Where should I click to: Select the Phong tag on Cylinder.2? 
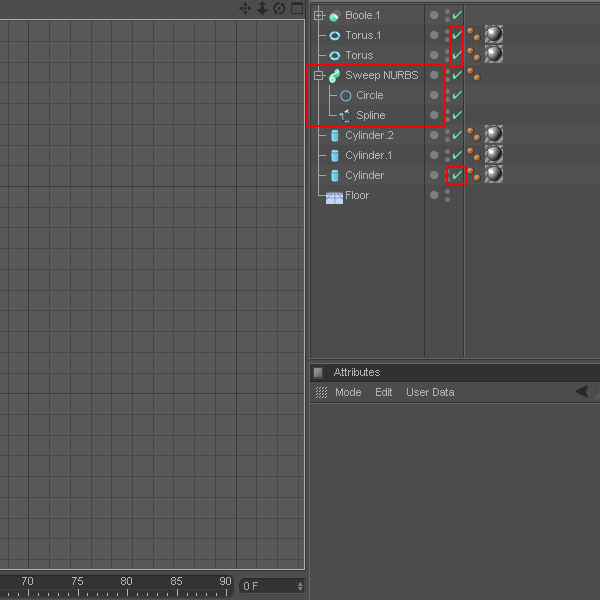point(474,134)
